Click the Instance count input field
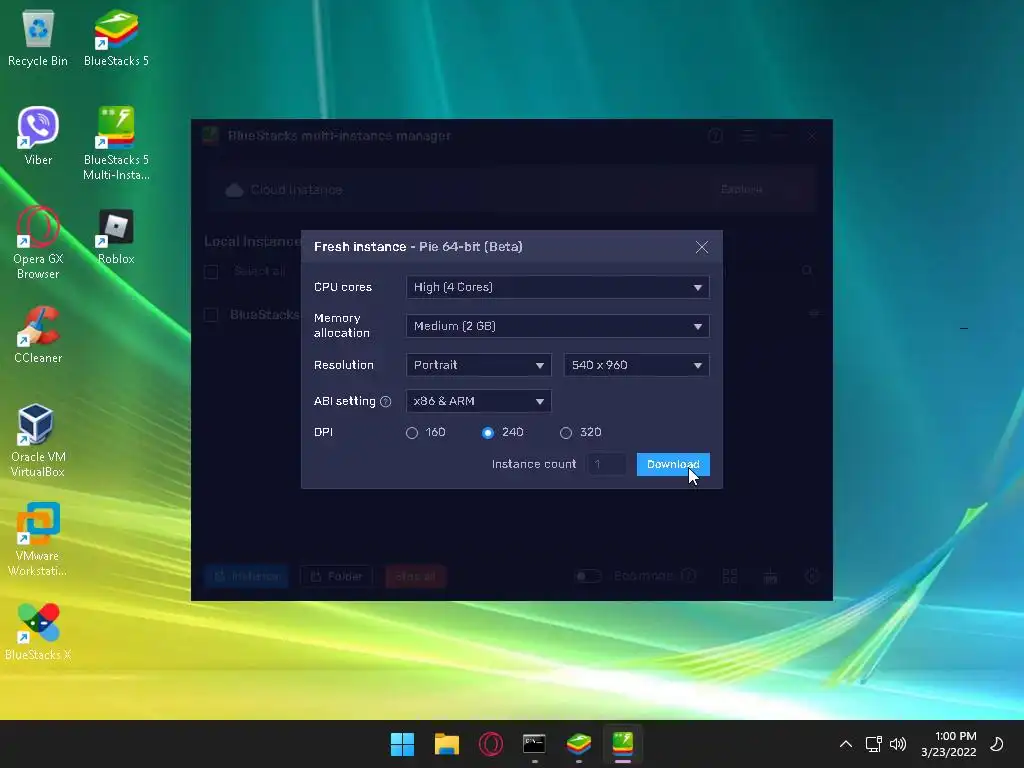1024x768 pixels. (607, 464)
